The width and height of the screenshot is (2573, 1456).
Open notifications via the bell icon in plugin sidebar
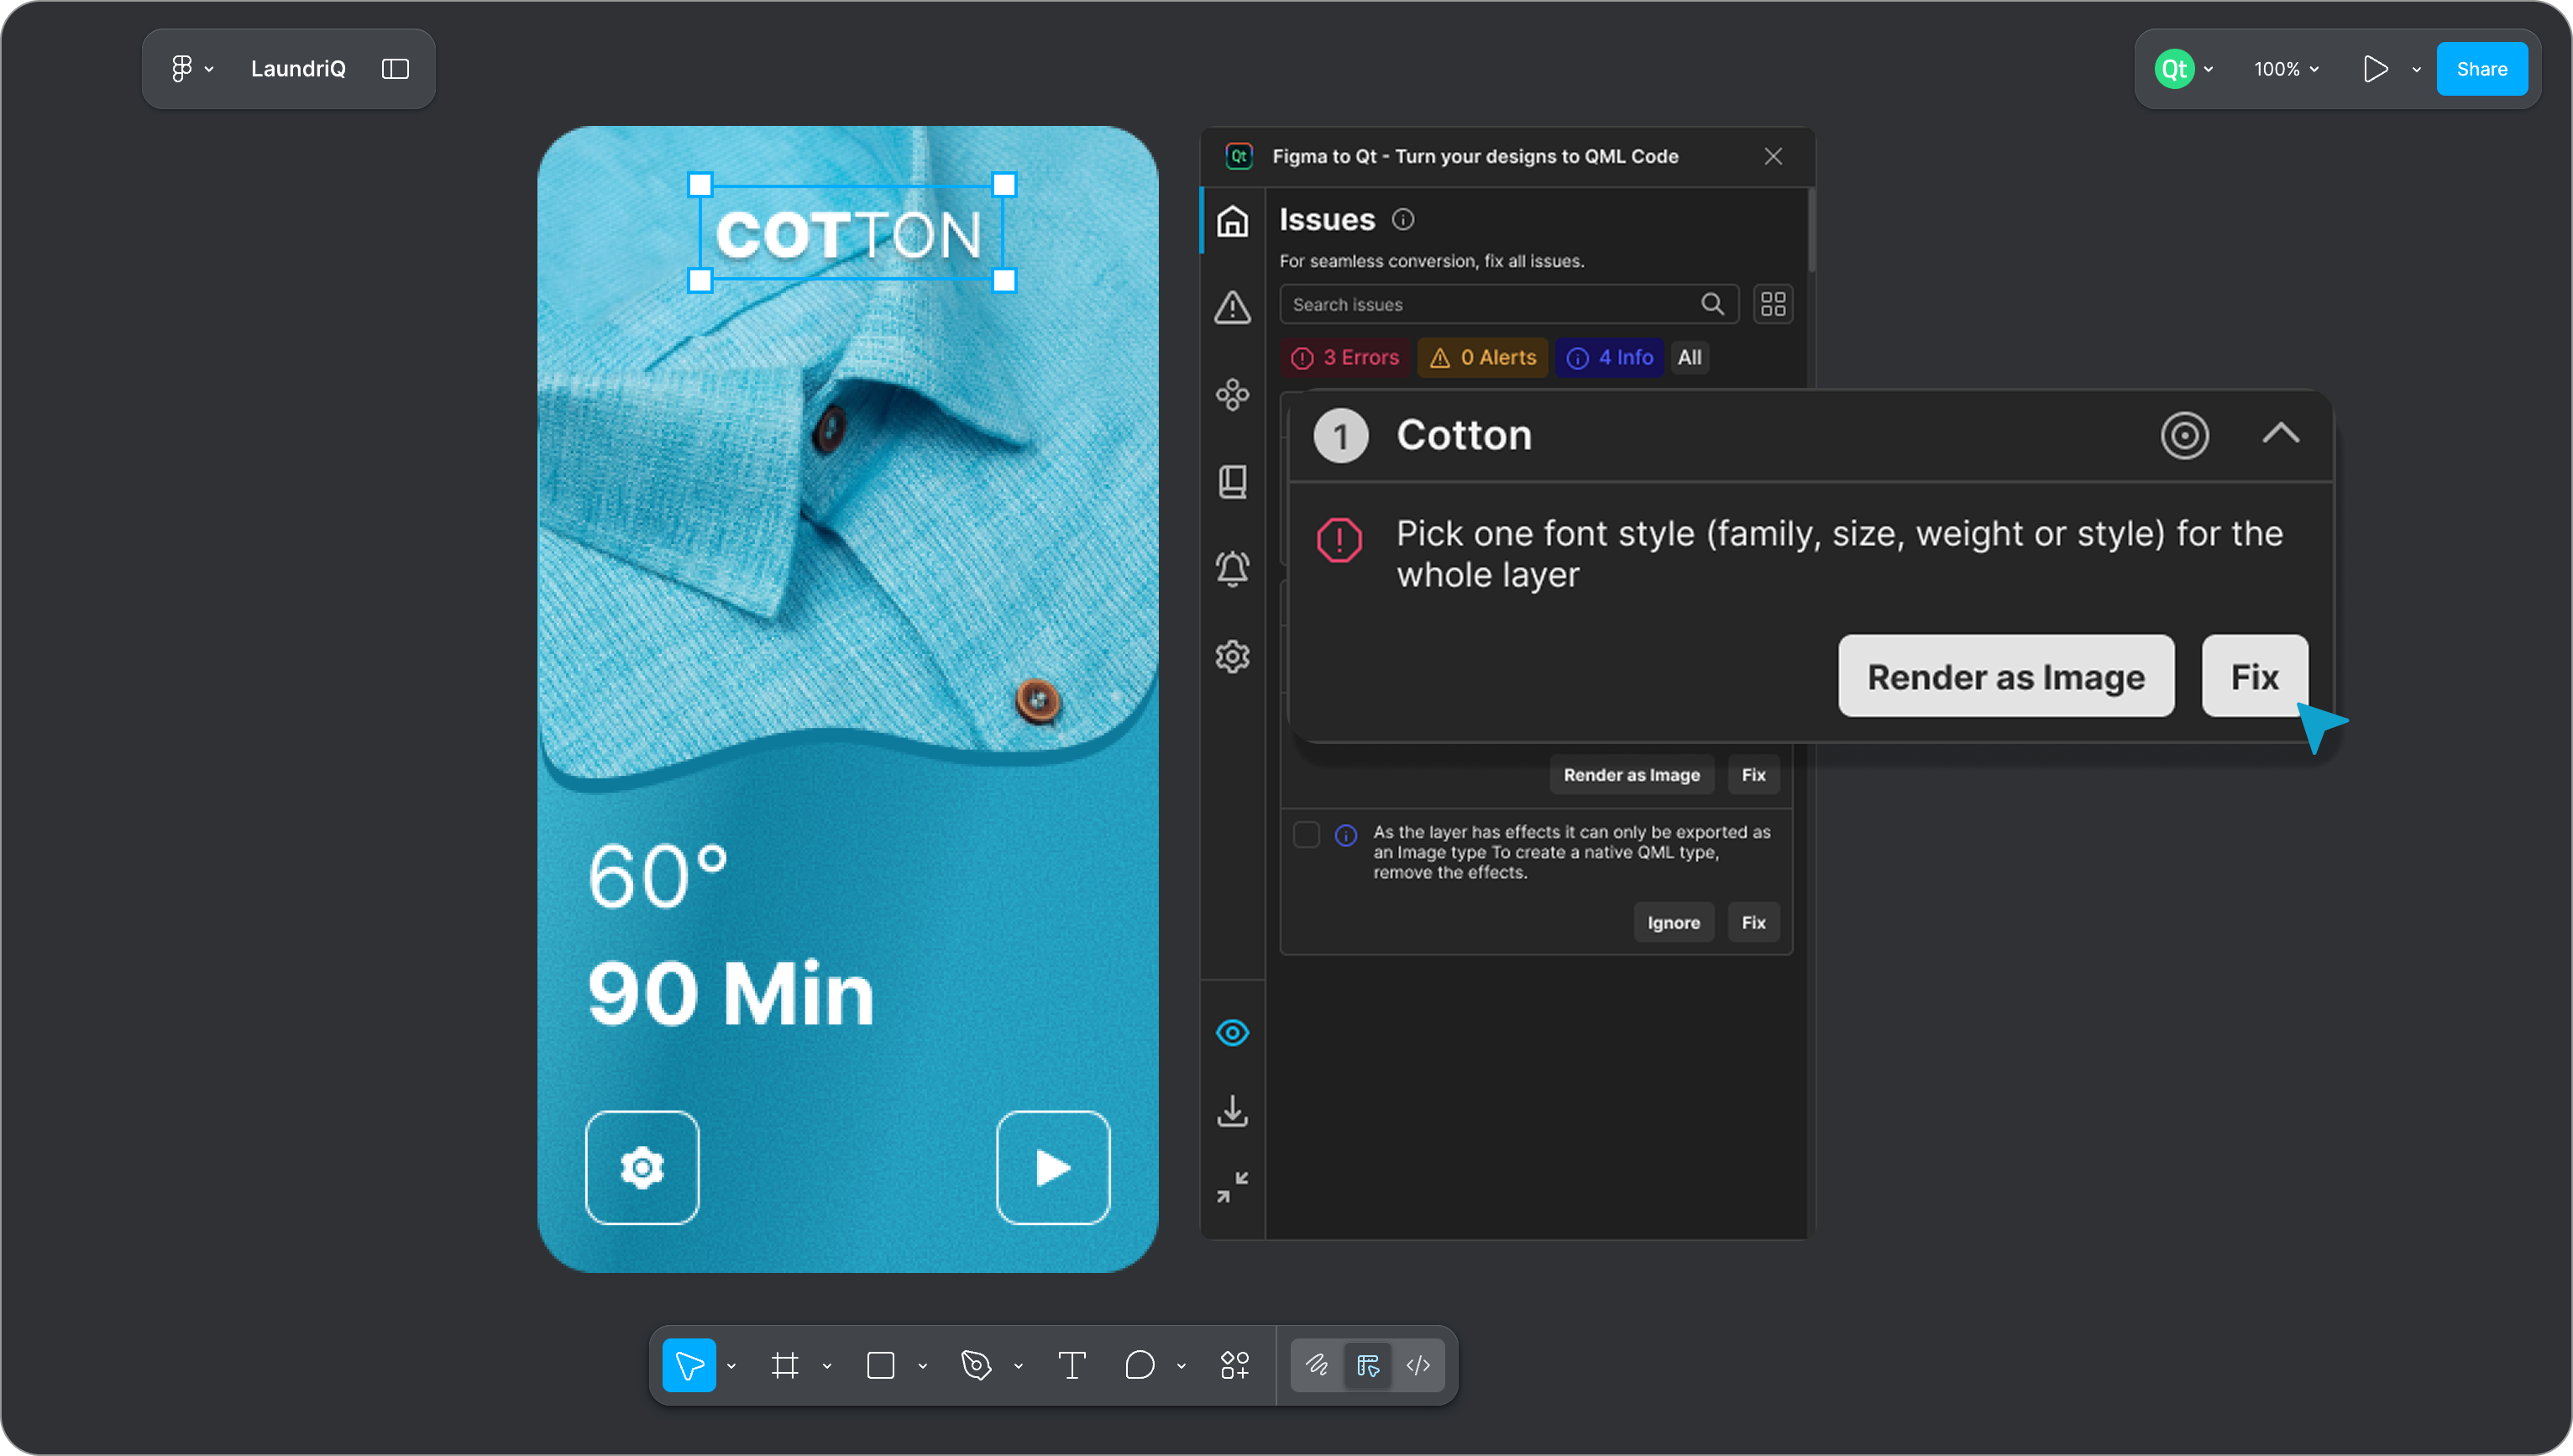(1233, 567)
